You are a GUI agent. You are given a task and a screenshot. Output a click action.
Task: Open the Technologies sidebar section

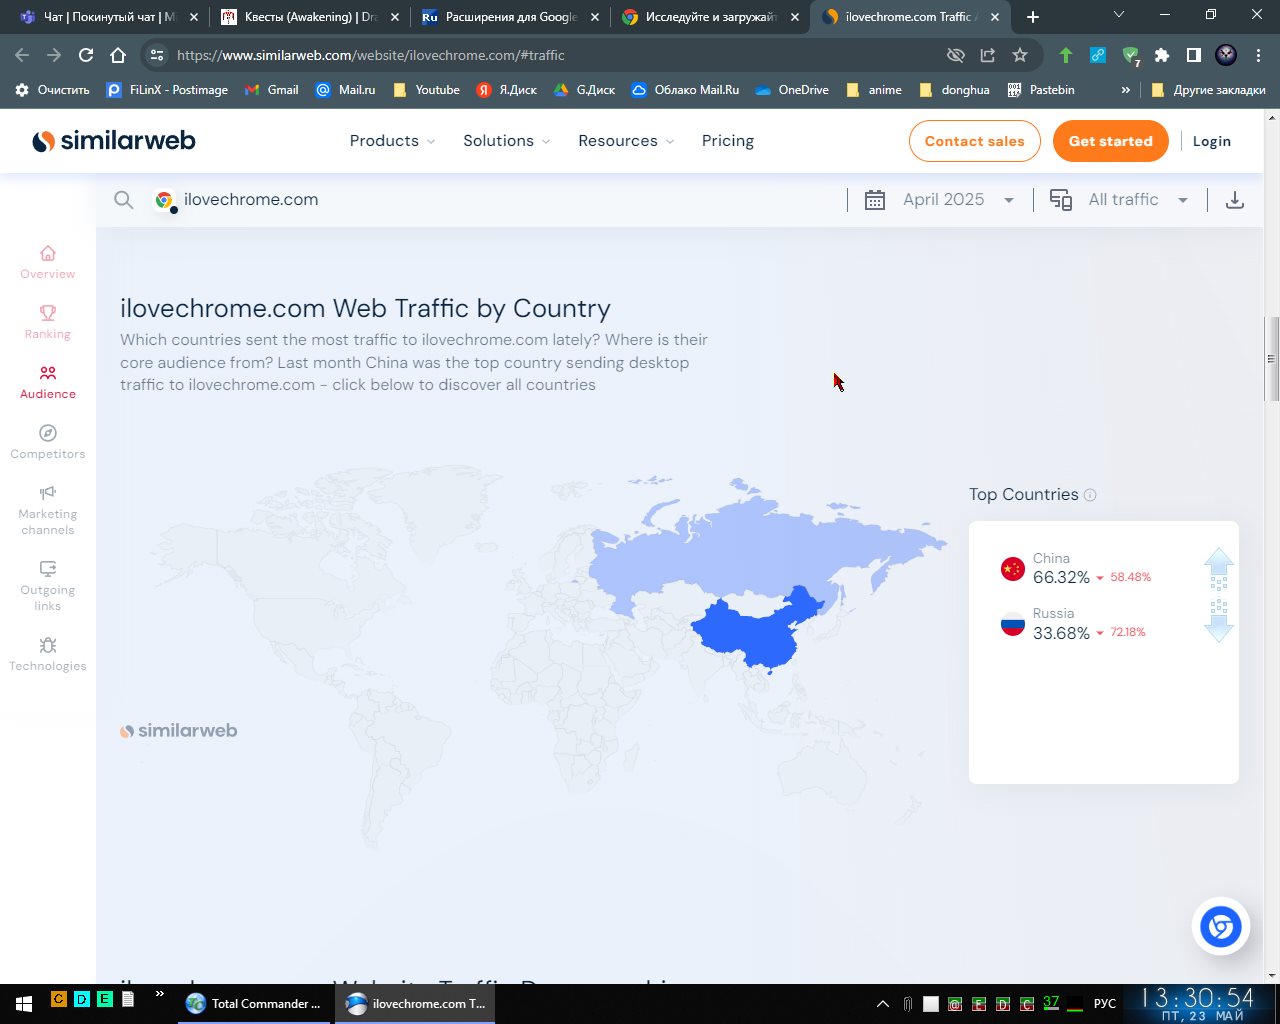pyautogui.click(x=47, y=654)
